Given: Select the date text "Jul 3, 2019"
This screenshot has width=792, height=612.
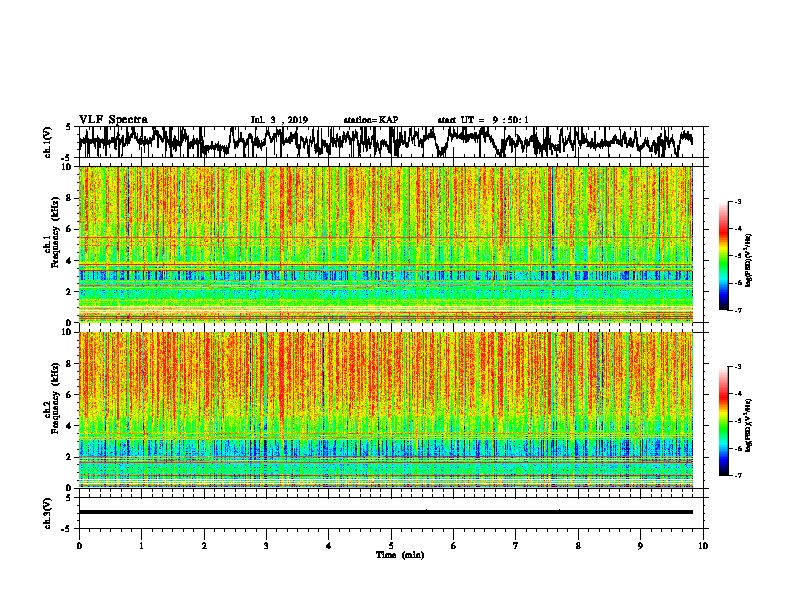Looking at the screenshot, I should 279,120.
